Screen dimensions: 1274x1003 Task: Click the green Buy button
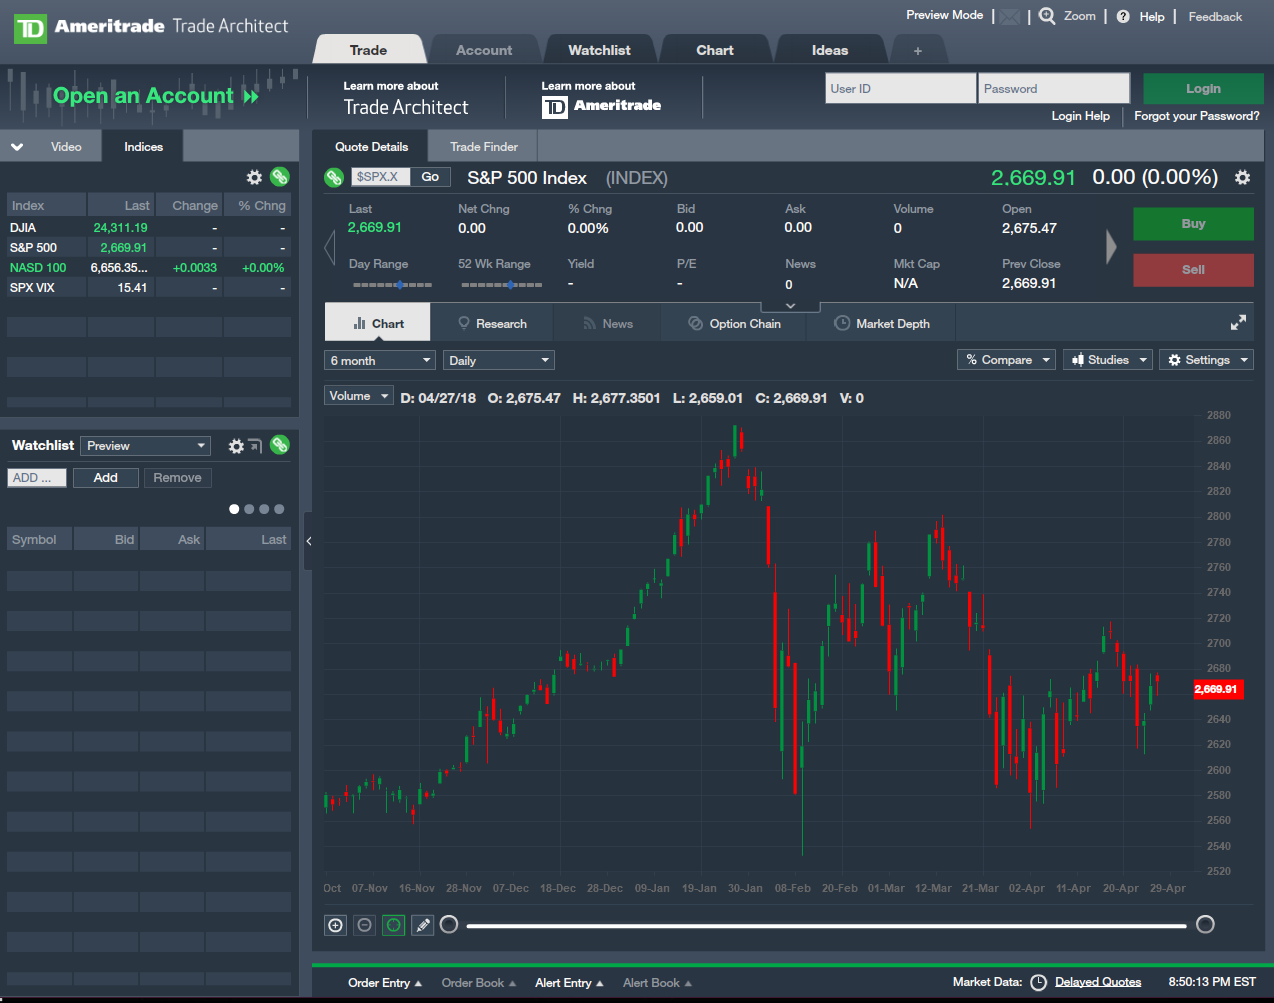[x=1193, y=224]
